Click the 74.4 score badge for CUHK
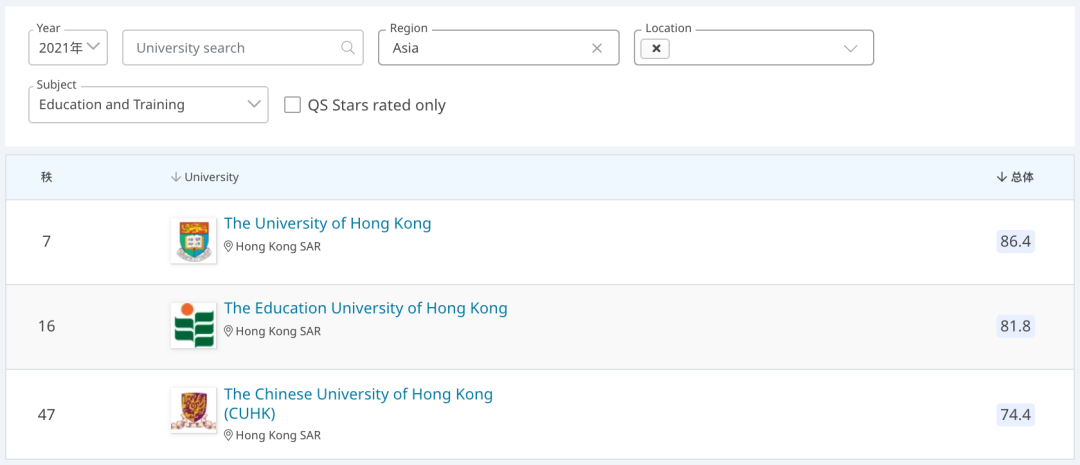This screenshot has height=465, width=1080. tap(1015, 415)
